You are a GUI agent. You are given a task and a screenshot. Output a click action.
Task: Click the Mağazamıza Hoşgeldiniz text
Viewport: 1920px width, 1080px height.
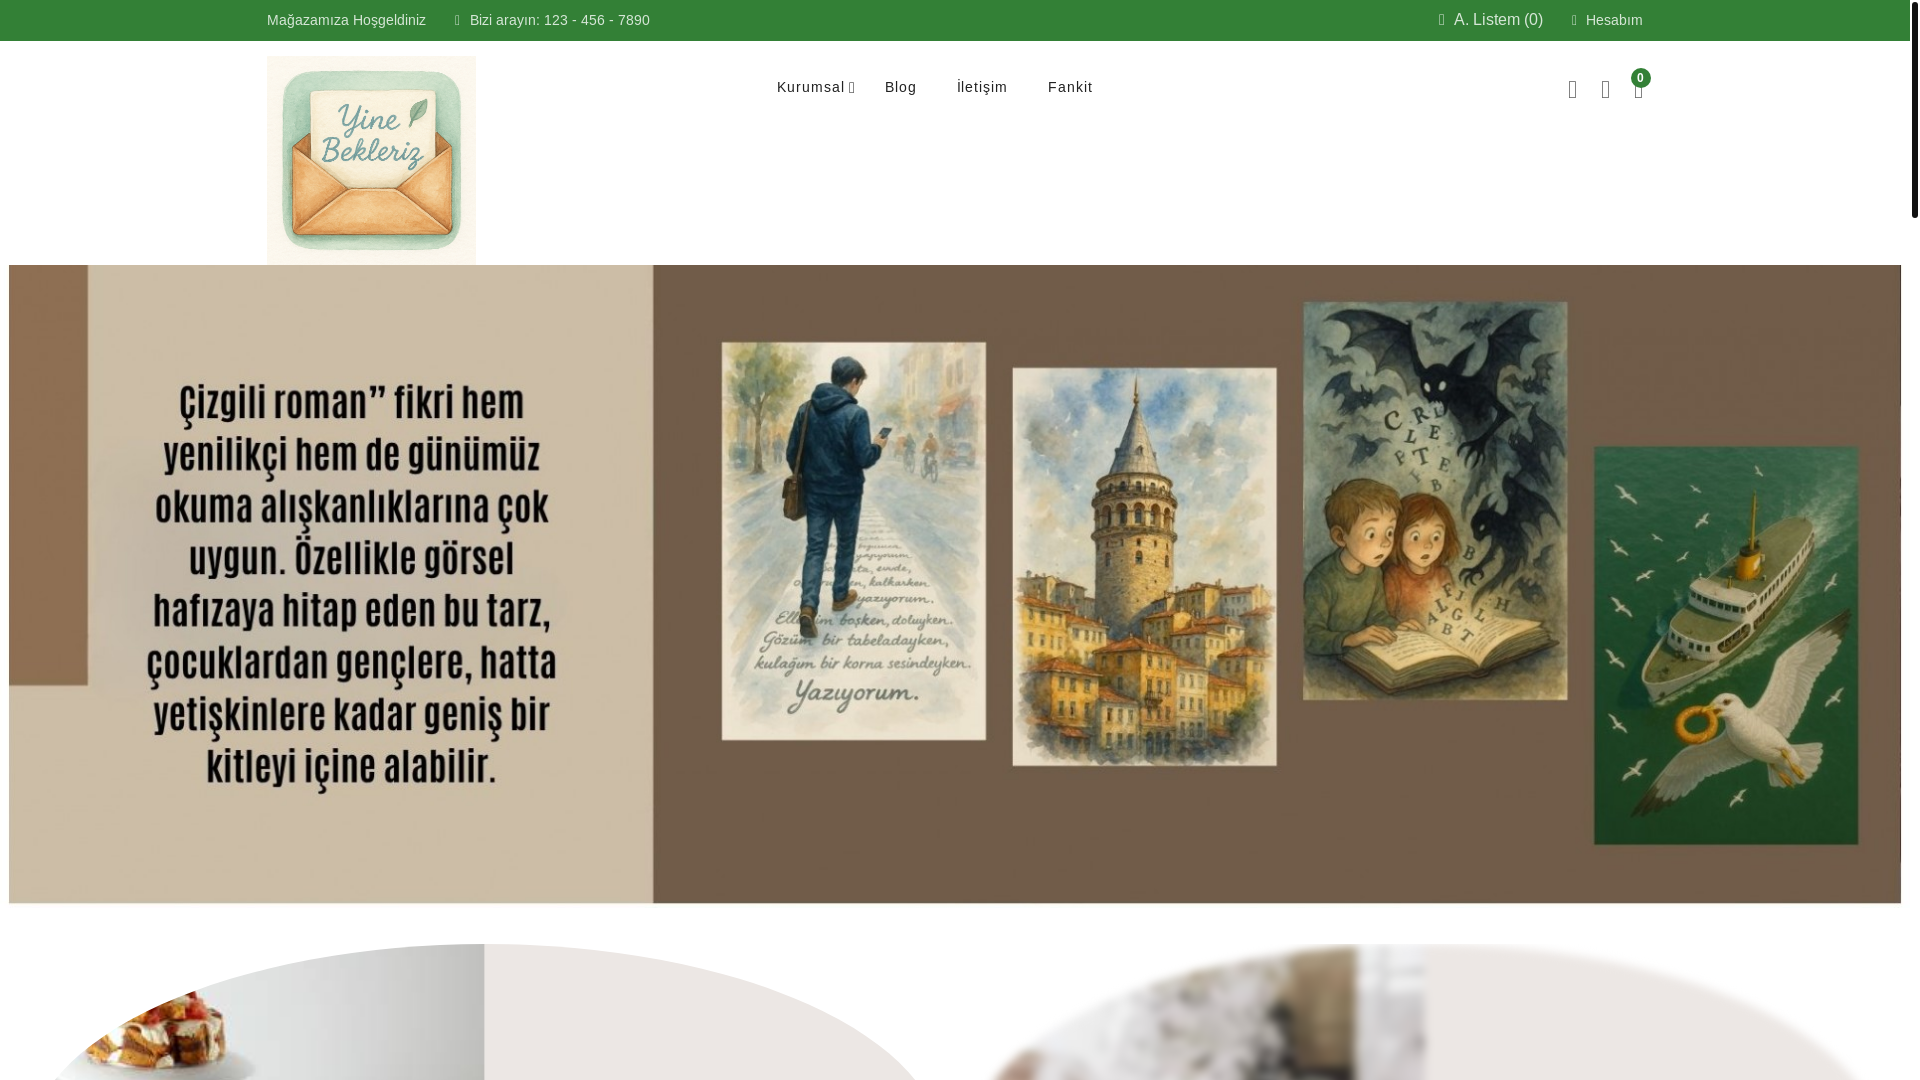(346, 20)
